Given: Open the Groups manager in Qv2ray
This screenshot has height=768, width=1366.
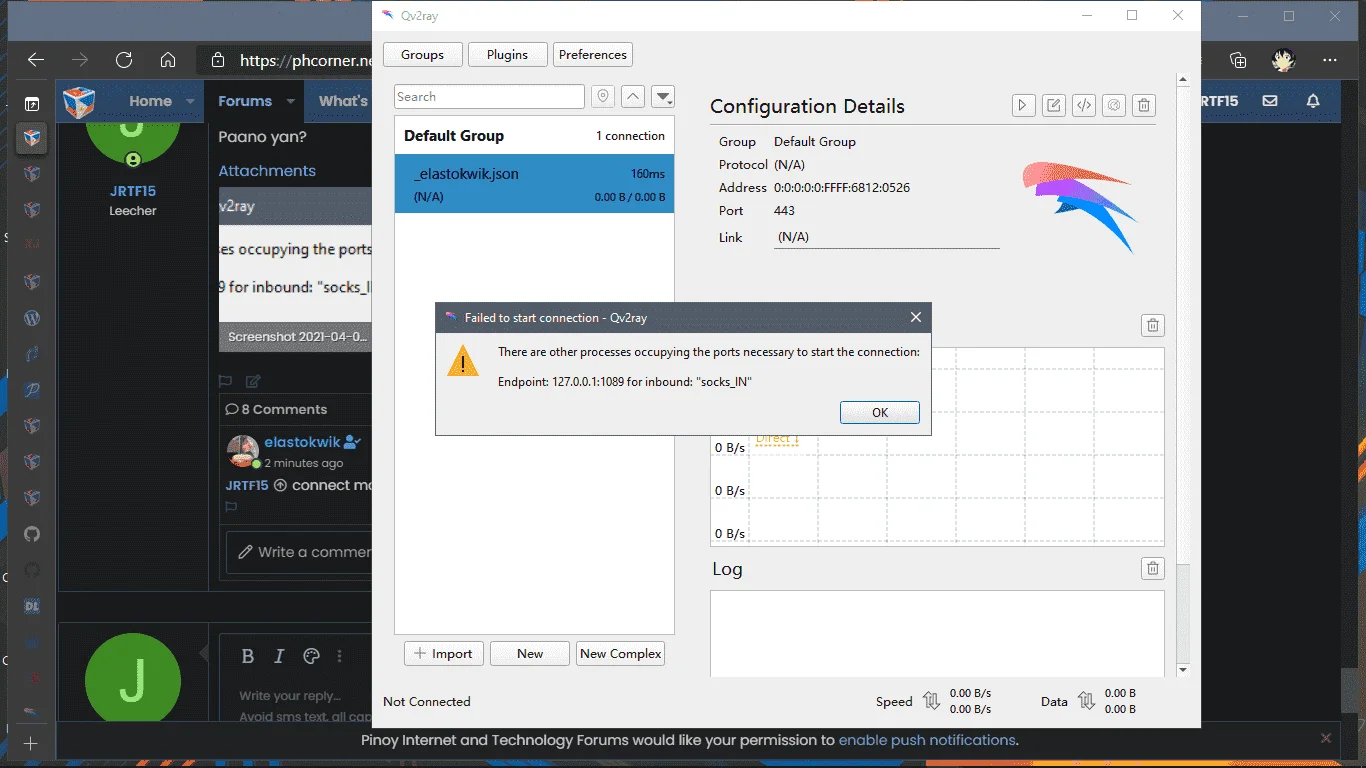Looking at the screenshot, I should (422, 55).
